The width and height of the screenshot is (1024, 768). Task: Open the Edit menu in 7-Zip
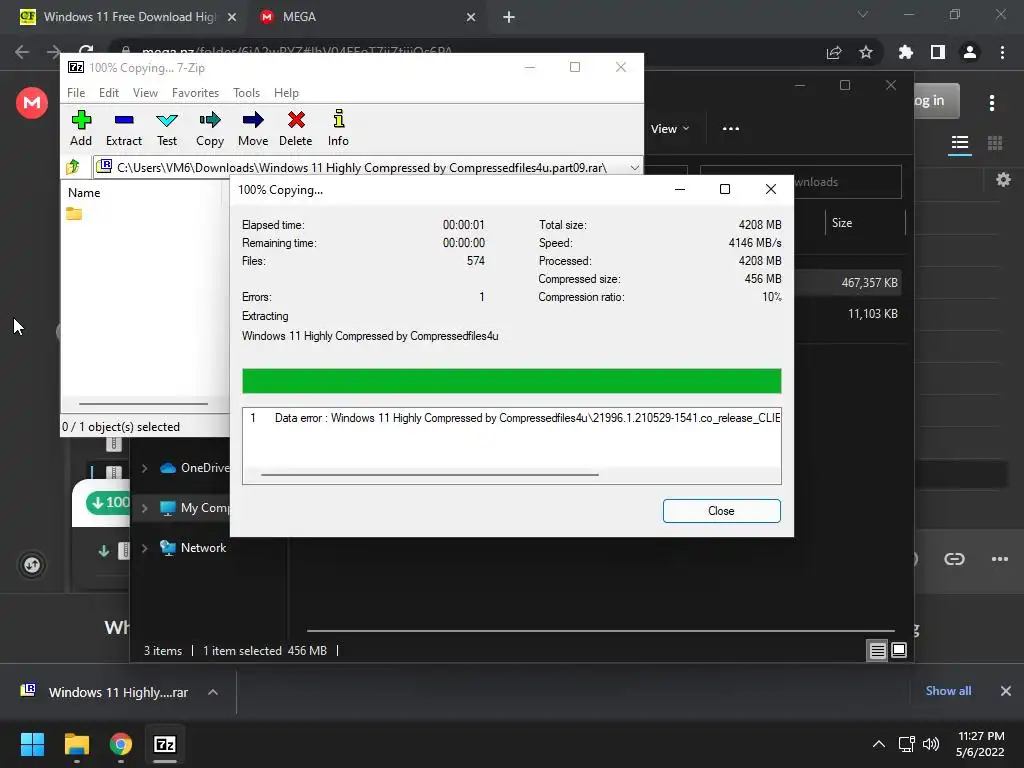[108, 93]
